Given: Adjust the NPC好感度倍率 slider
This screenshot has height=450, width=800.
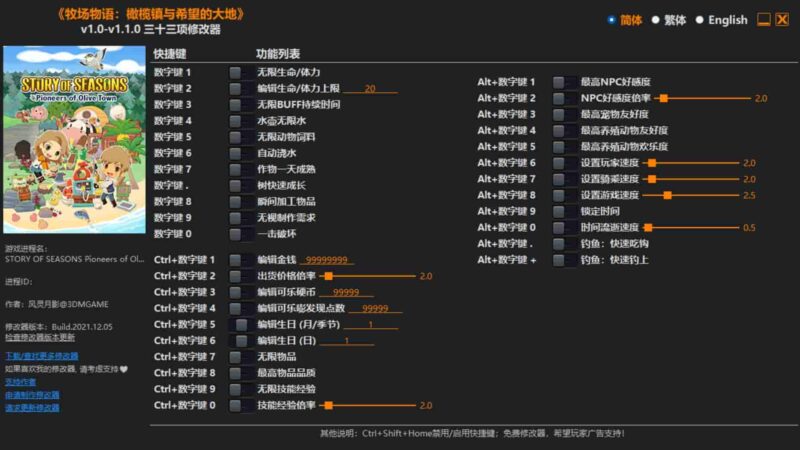Looking at the screenshot, I should click(703, 98).
